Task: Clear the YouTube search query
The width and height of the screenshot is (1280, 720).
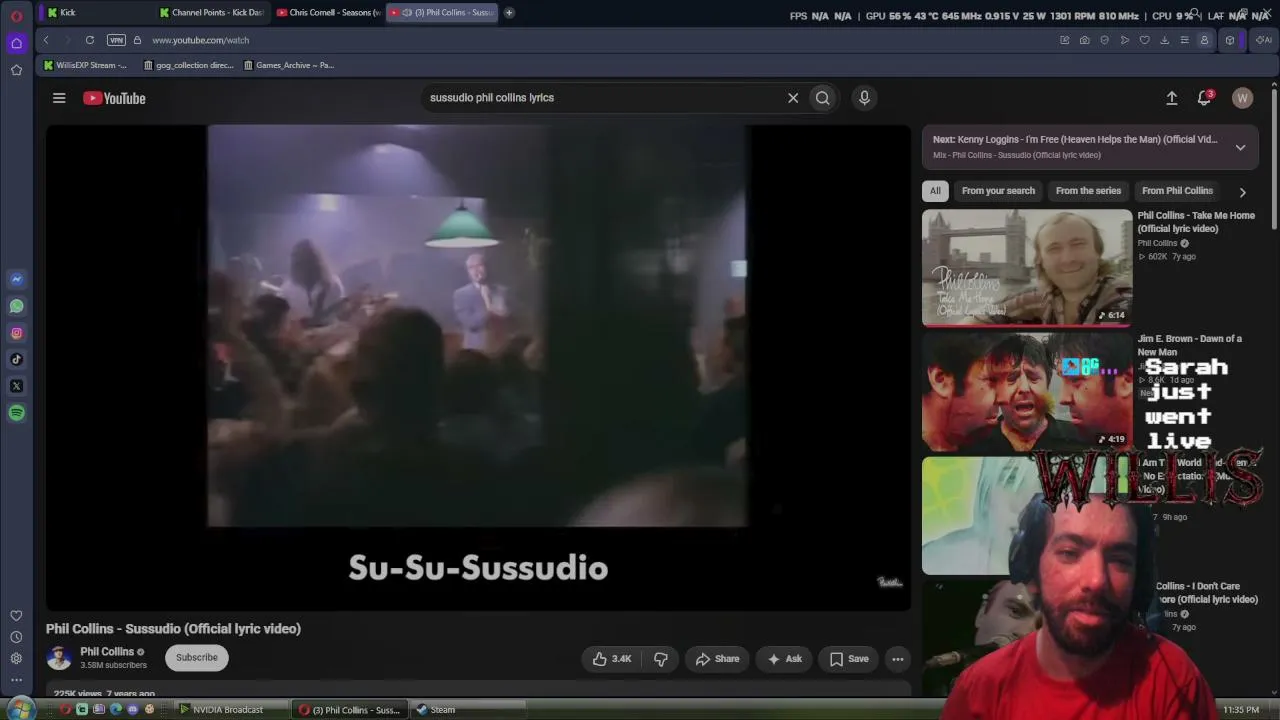Action: pos(793,98)
